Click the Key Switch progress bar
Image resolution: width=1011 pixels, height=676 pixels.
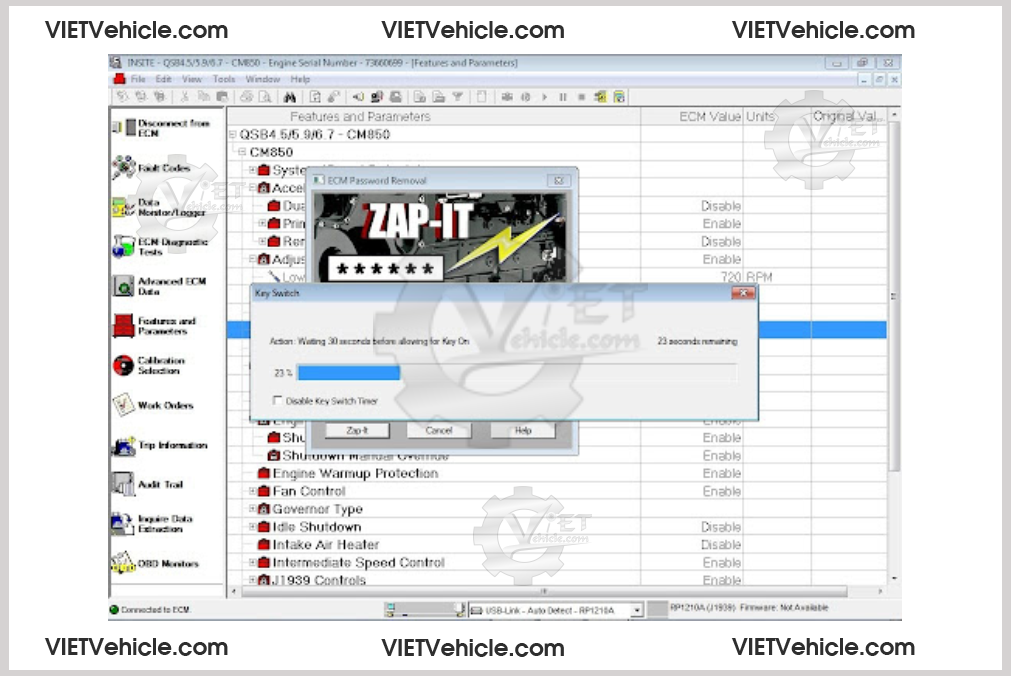[x=517, y=373]
